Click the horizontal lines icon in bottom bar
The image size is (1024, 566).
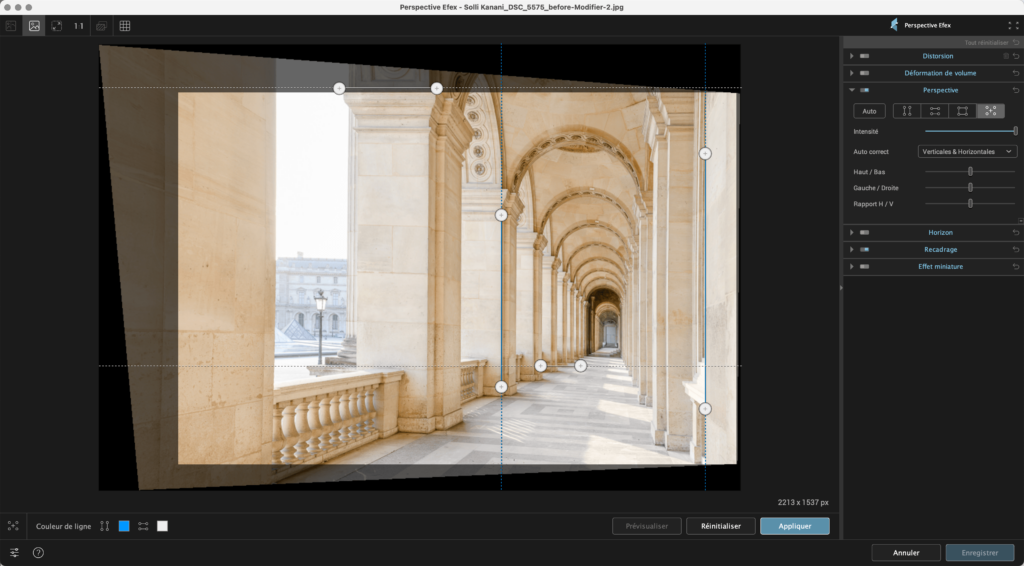point(143,526)
